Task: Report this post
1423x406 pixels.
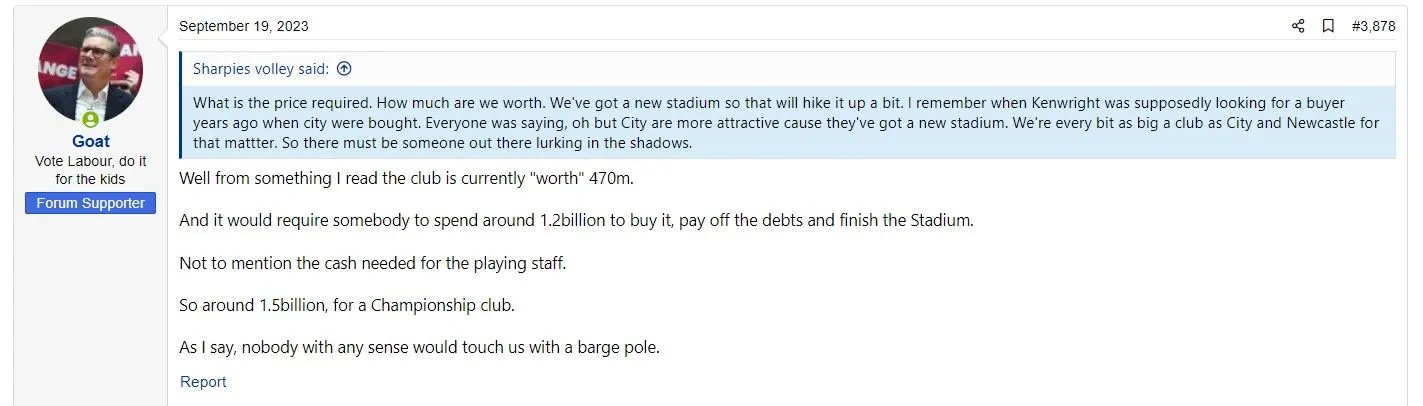Action: tap(203, 382)
